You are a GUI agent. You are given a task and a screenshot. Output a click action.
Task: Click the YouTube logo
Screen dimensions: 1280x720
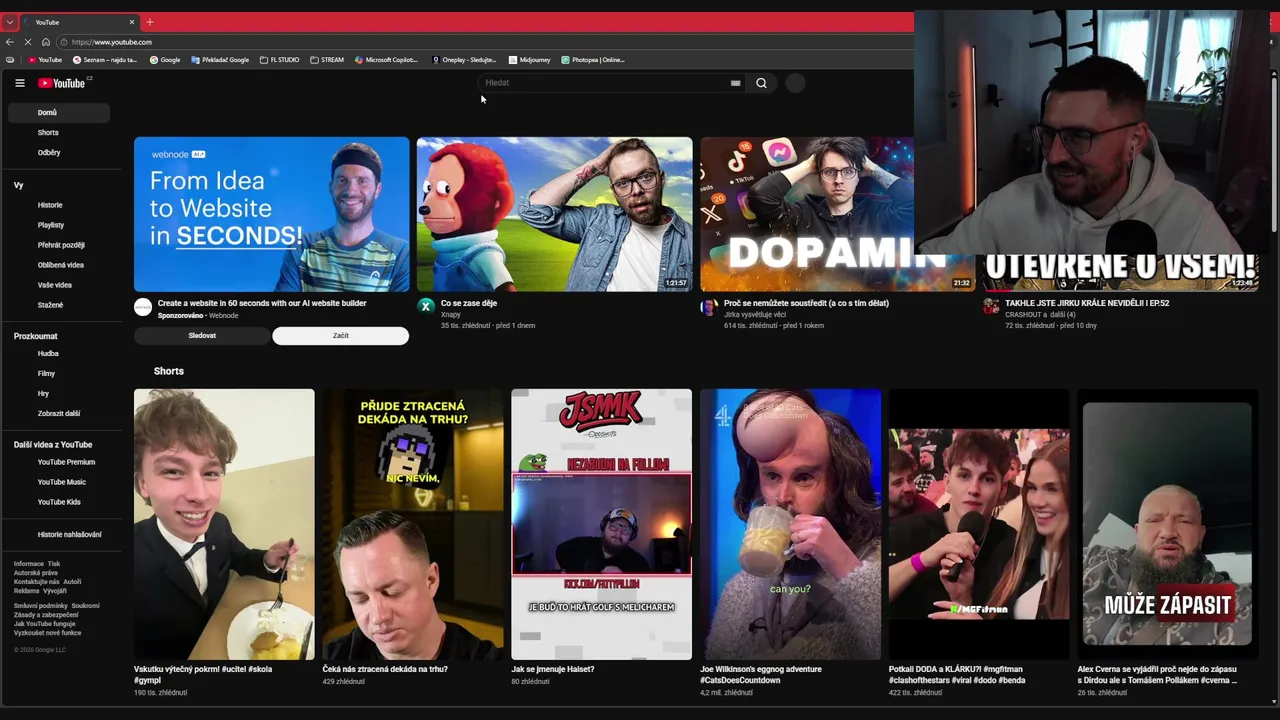click(62, 83)
